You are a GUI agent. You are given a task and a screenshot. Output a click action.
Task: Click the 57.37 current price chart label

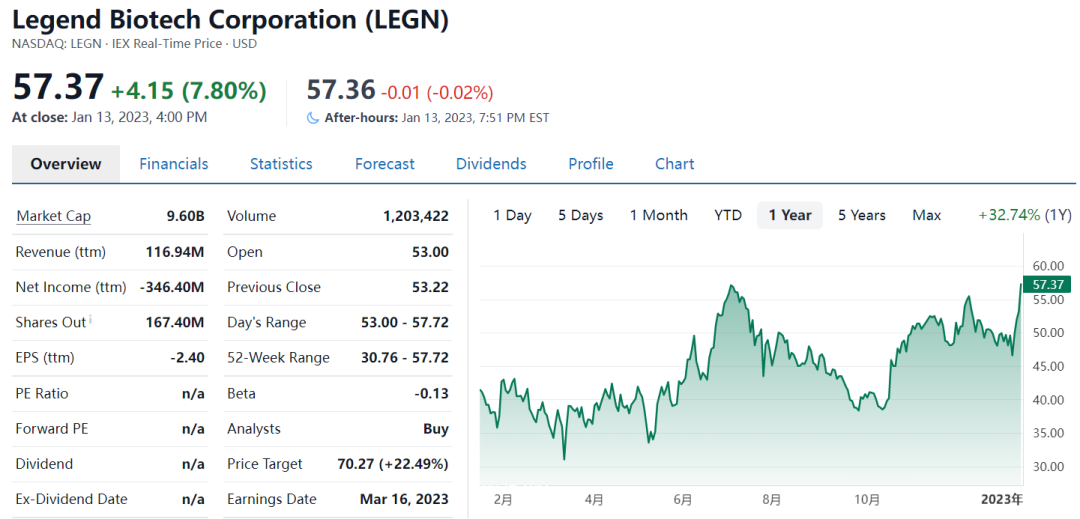pyautogui.click(x=1047, y=285)
